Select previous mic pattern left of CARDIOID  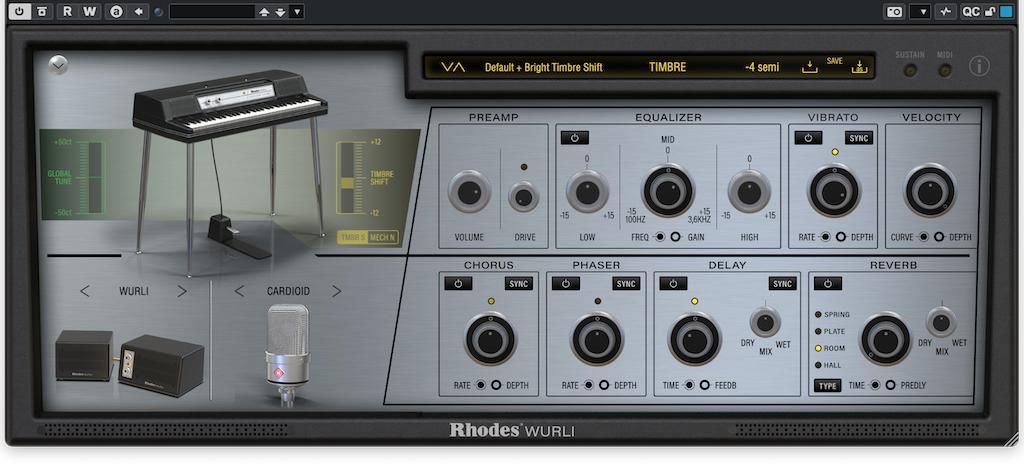pyautogui.click(x=239, y=291)
